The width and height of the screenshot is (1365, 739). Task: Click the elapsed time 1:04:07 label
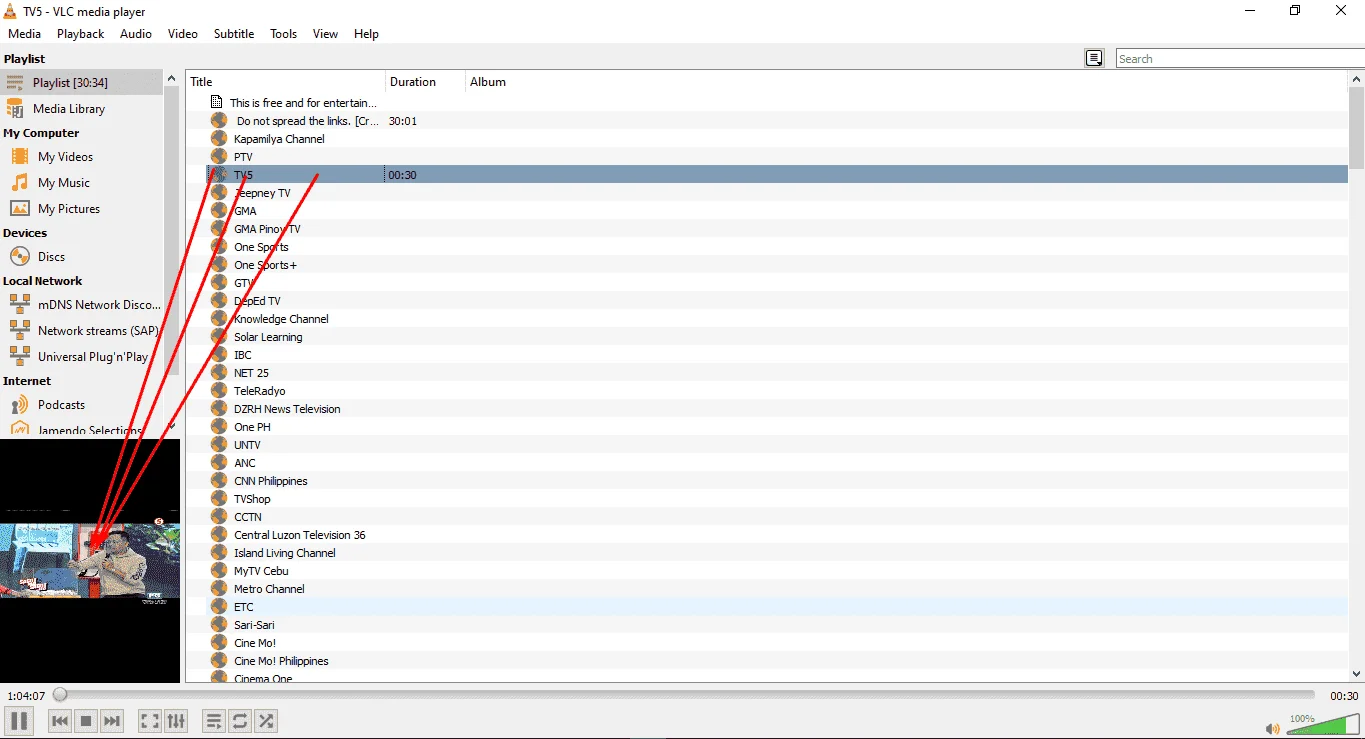click(x=26, y=696)
